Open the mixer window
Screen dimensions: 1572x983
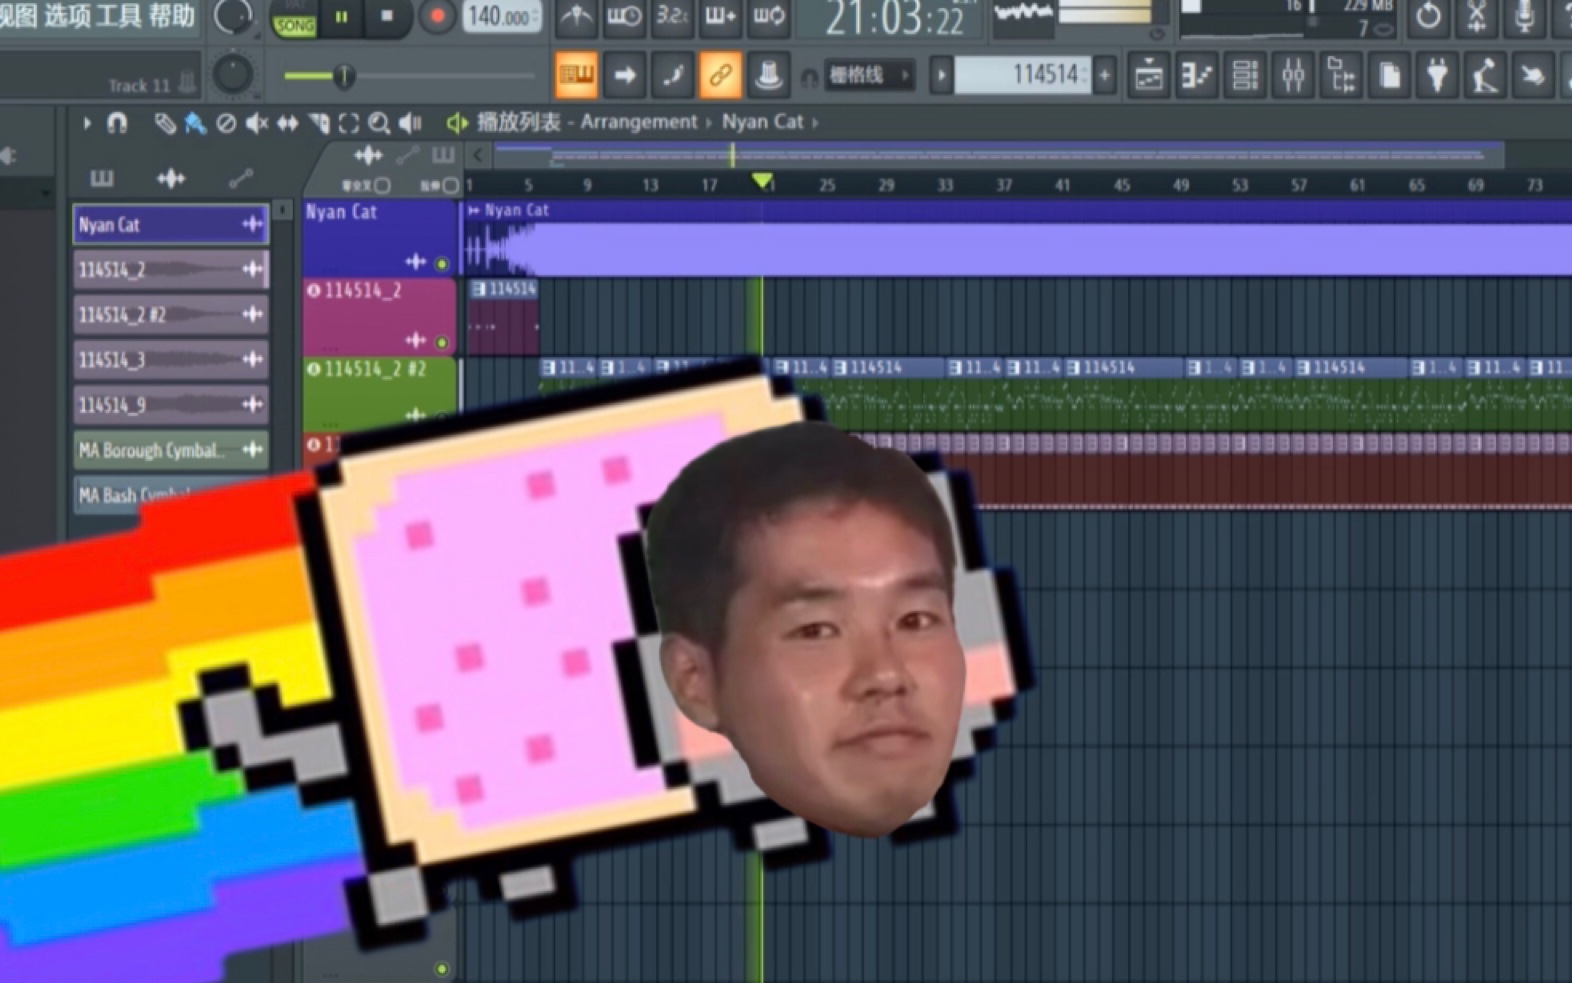(1292, 76)
